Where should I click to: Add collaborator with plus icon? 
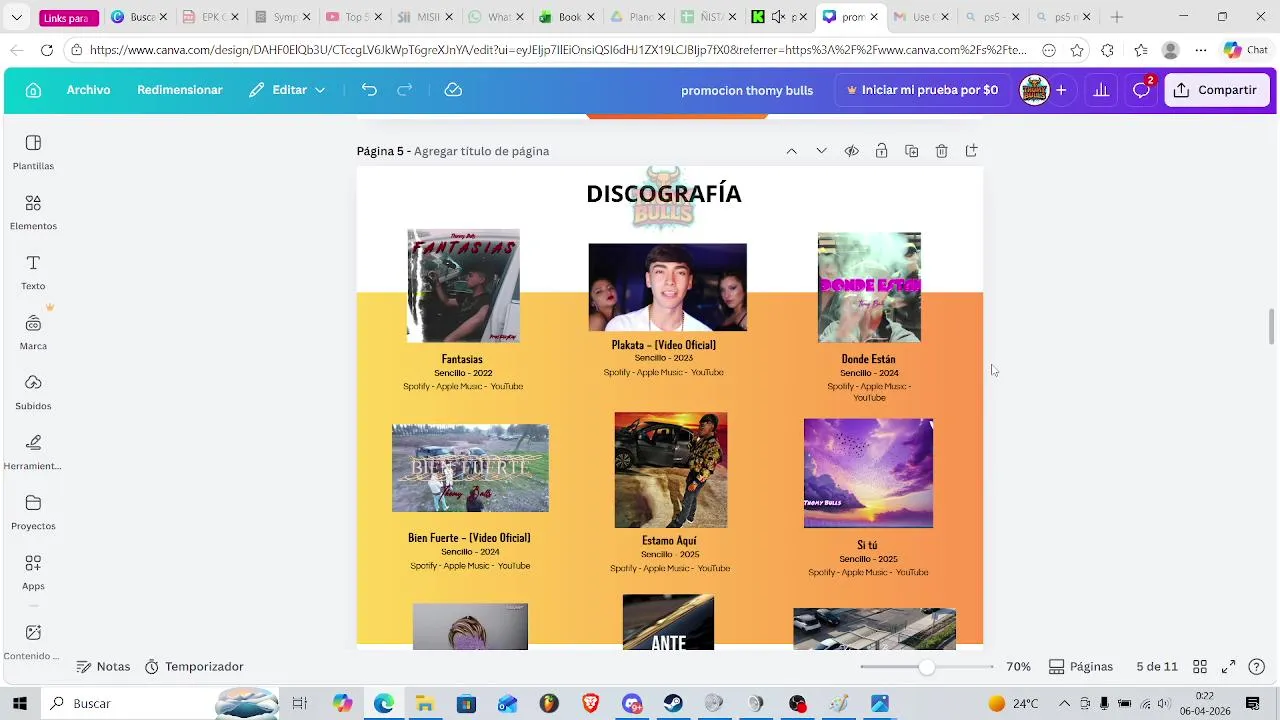point(1061,90)
